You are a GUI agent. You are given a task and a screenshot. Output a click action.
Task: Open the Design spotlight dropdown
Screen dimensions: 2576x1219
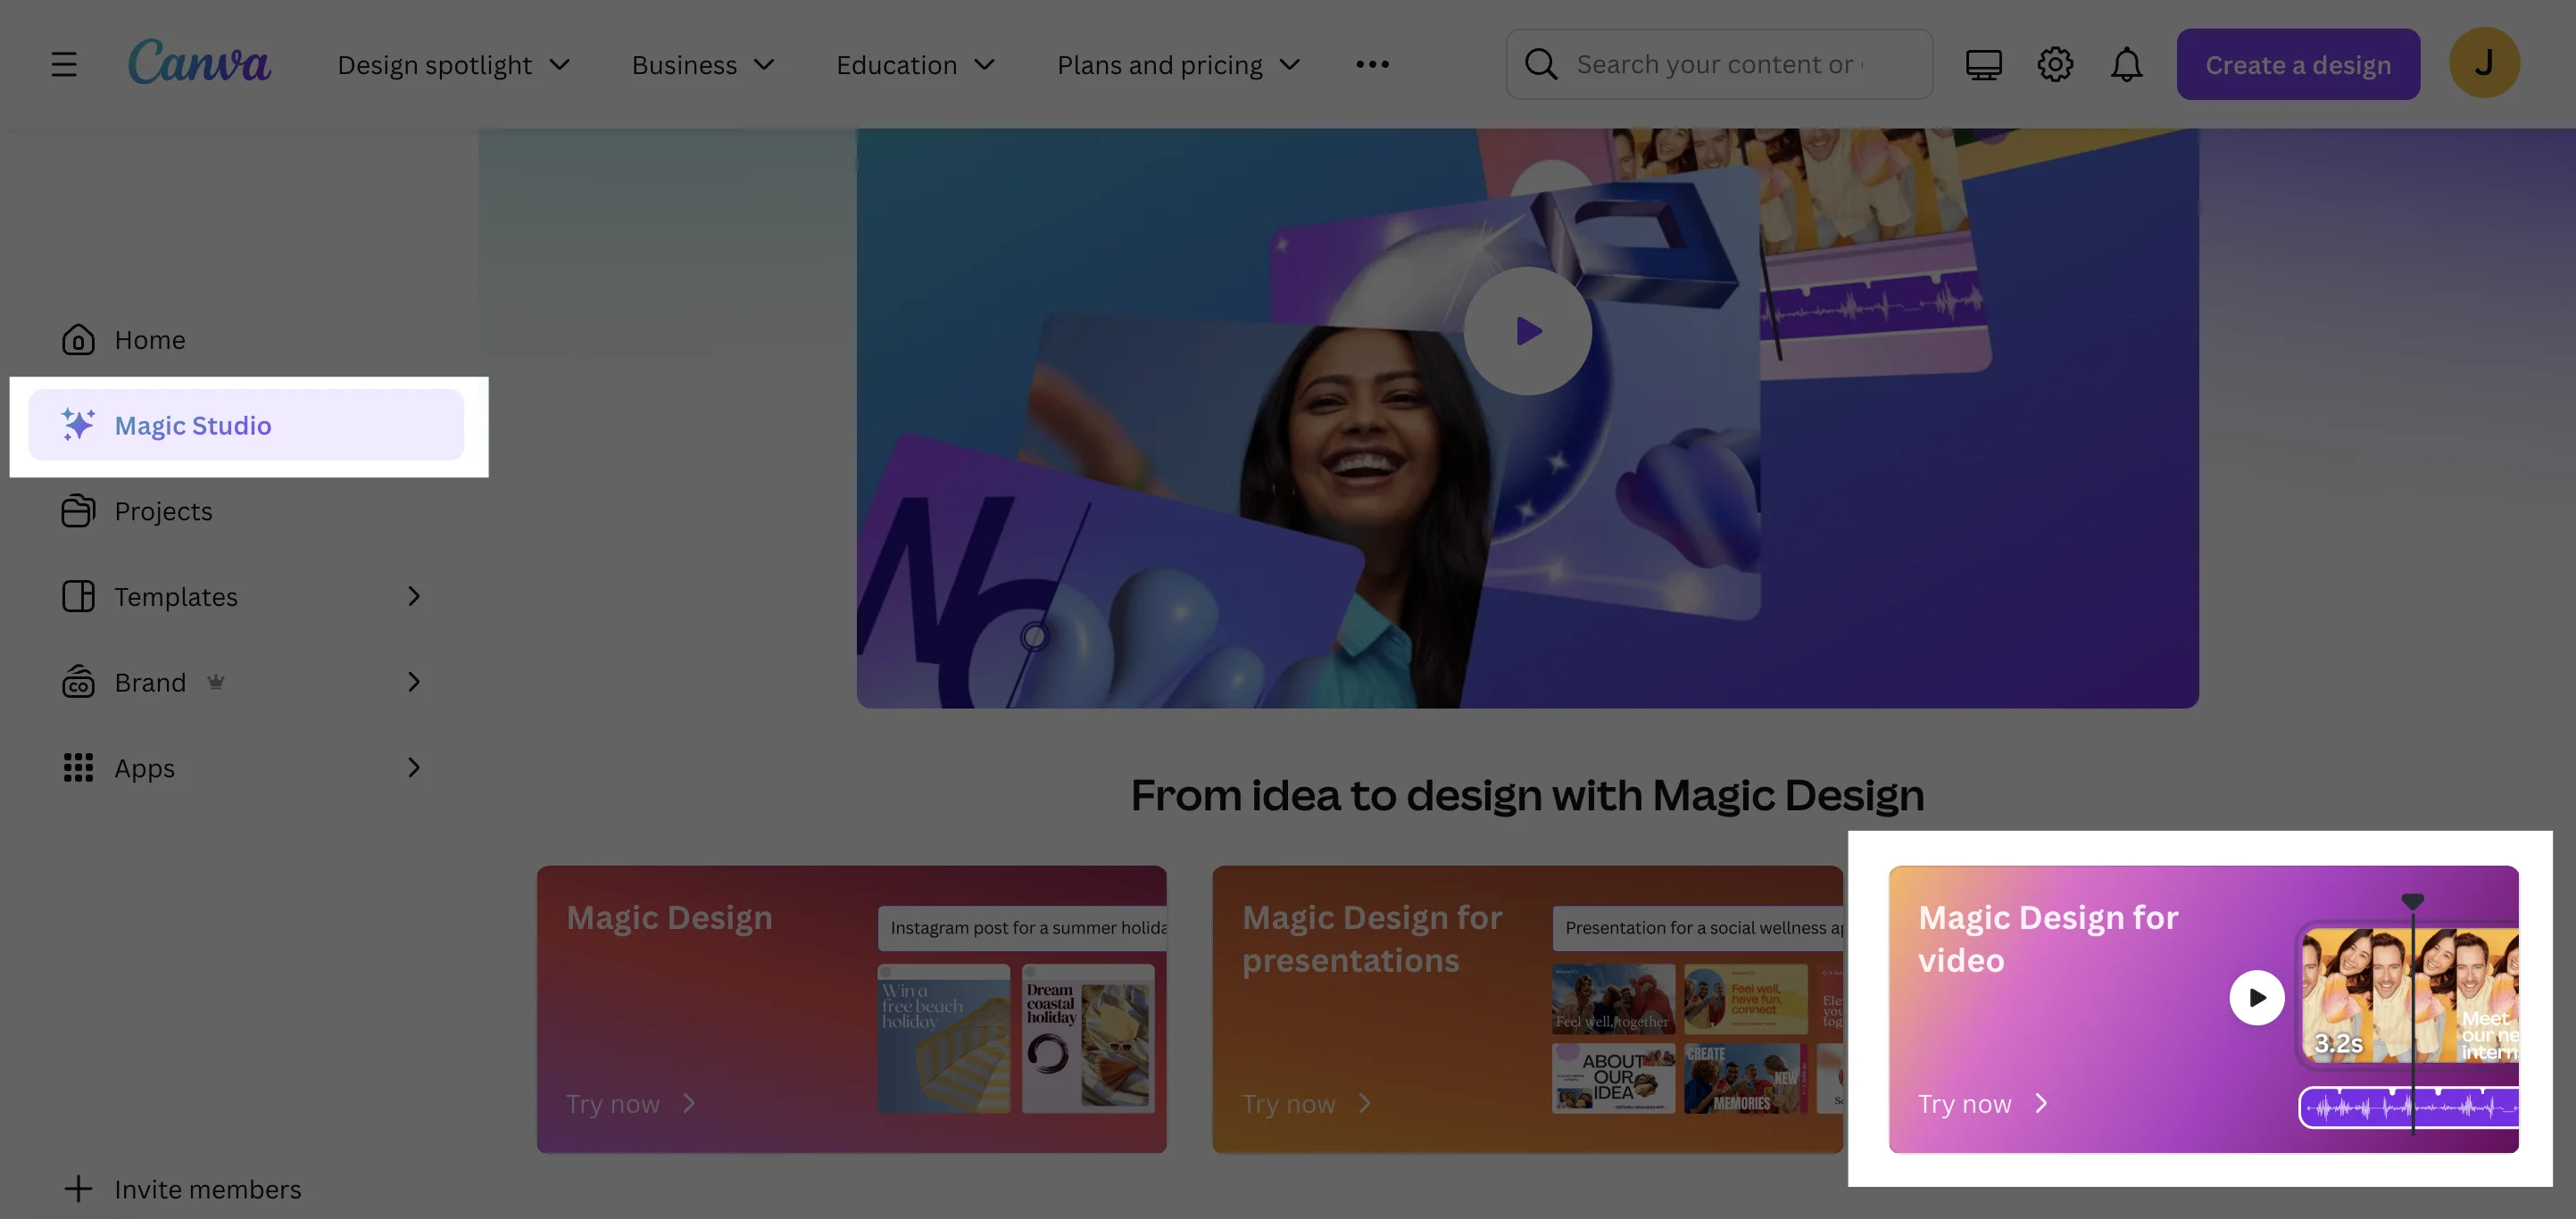click(453, 65)
